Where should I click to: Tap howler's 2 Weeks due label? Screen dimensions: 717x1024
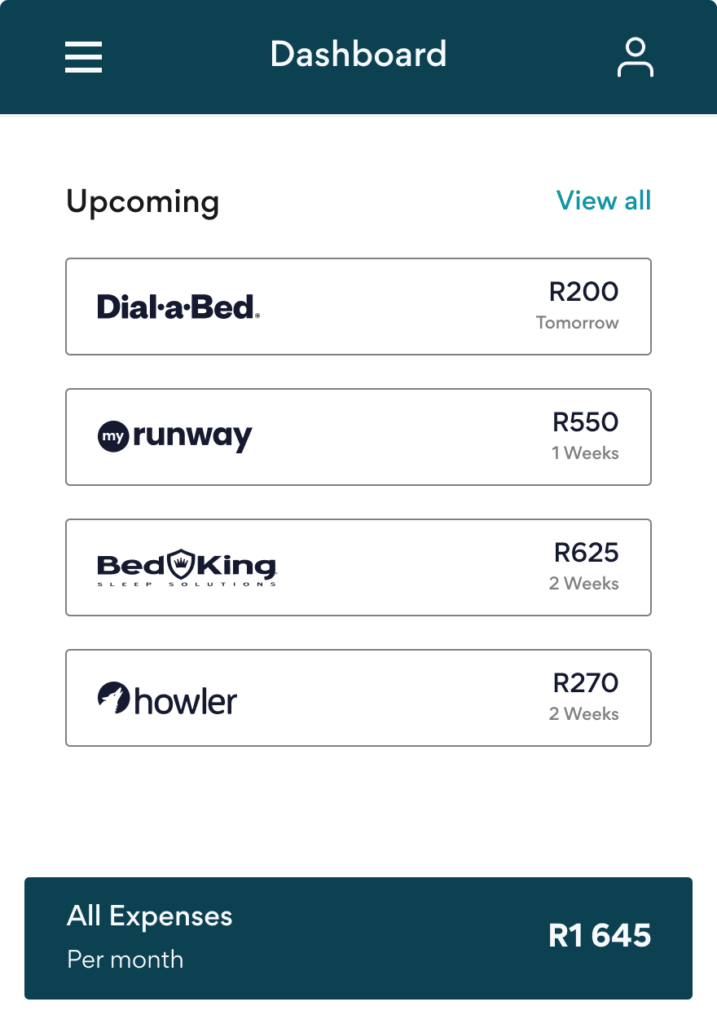coord(584,714)
